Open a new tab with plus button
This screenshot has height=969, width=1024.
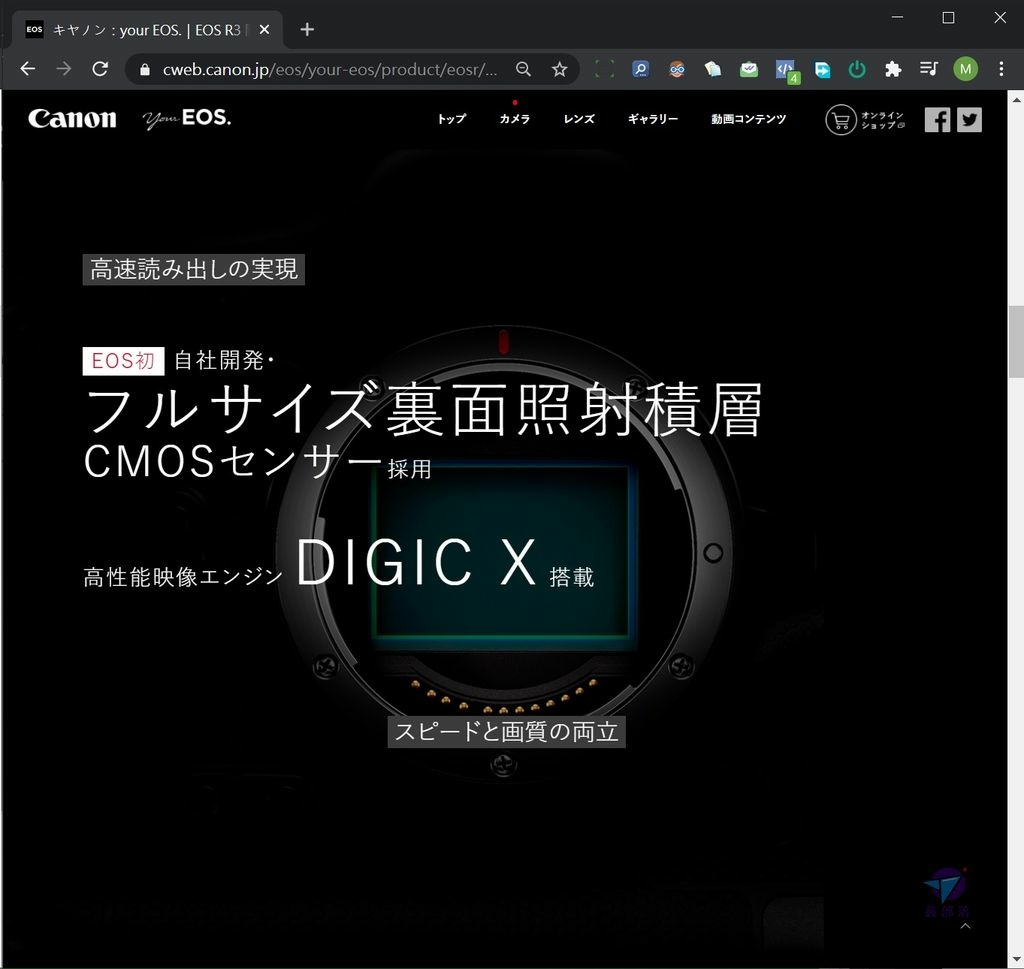point(307,30)
